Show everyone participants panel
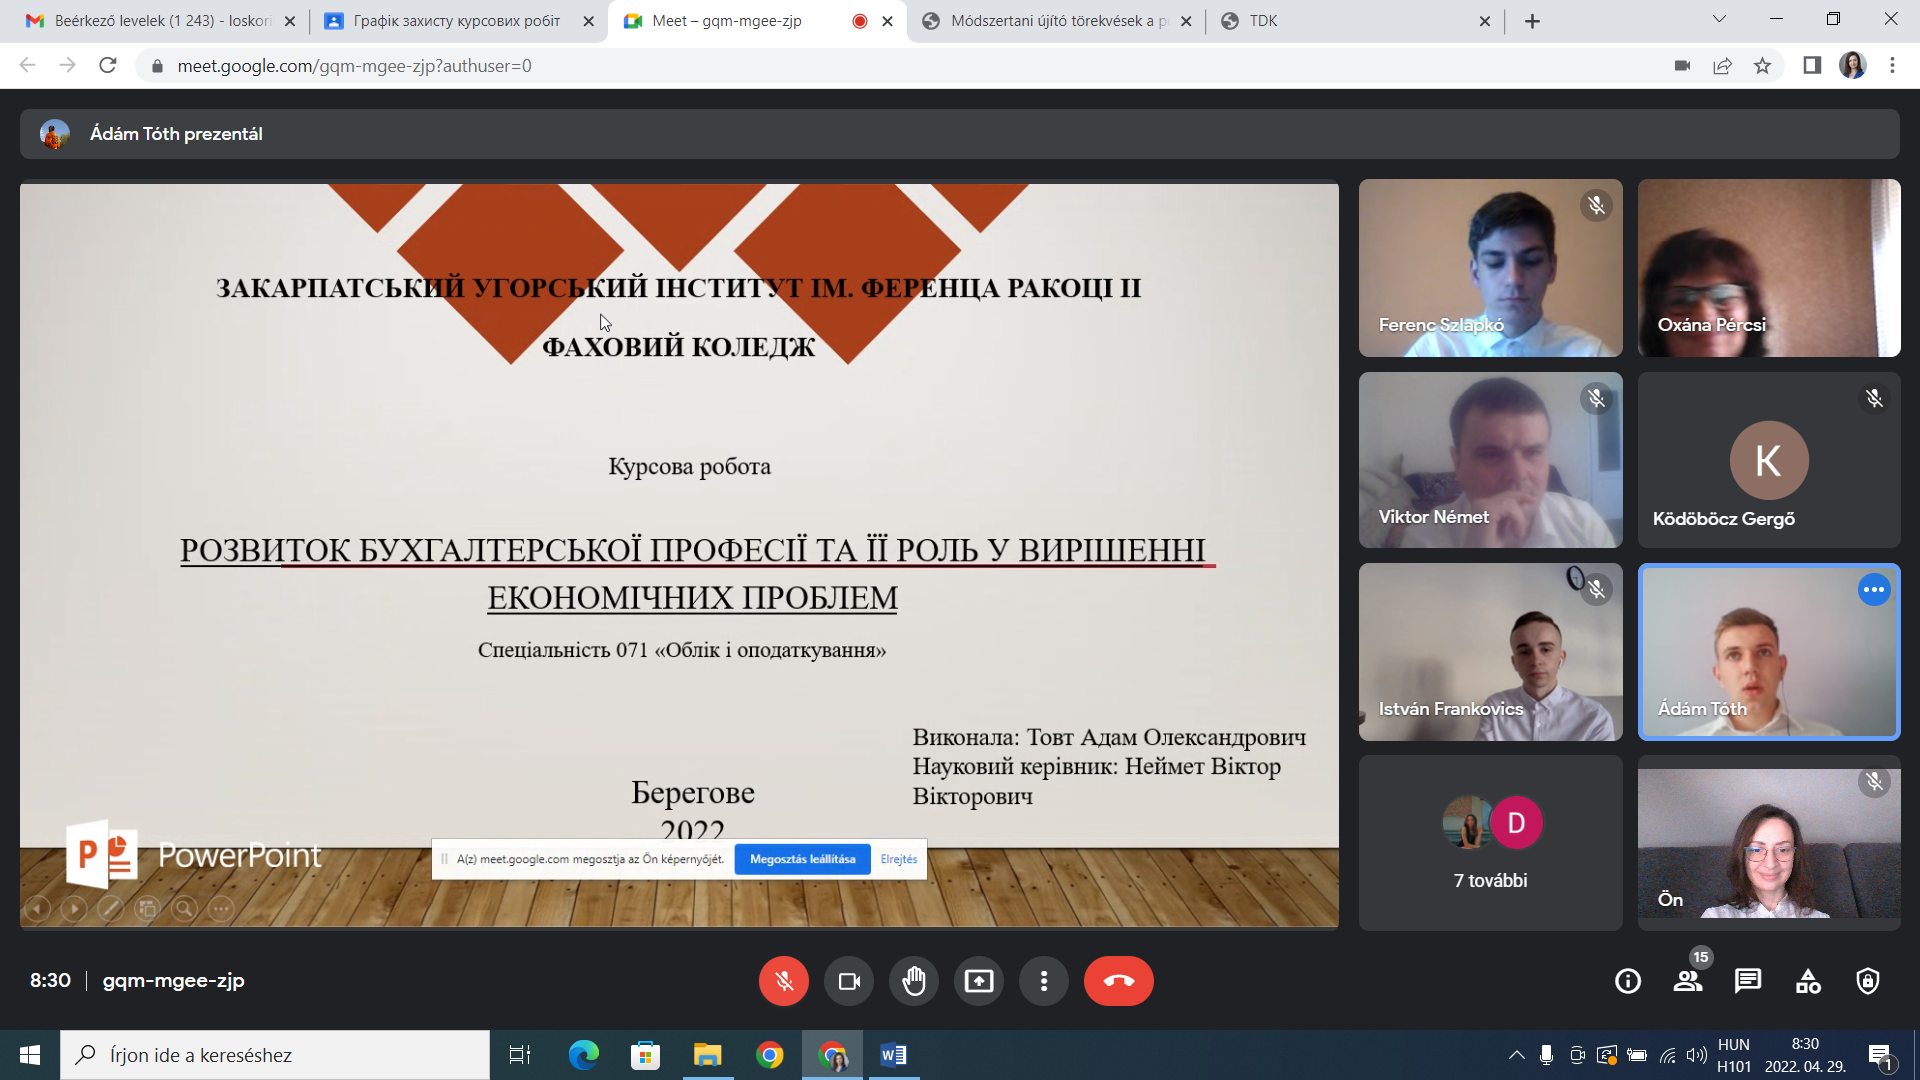Image resolution: width=1920 pixels, height=1080 pixels. [x=1688, y=981]
